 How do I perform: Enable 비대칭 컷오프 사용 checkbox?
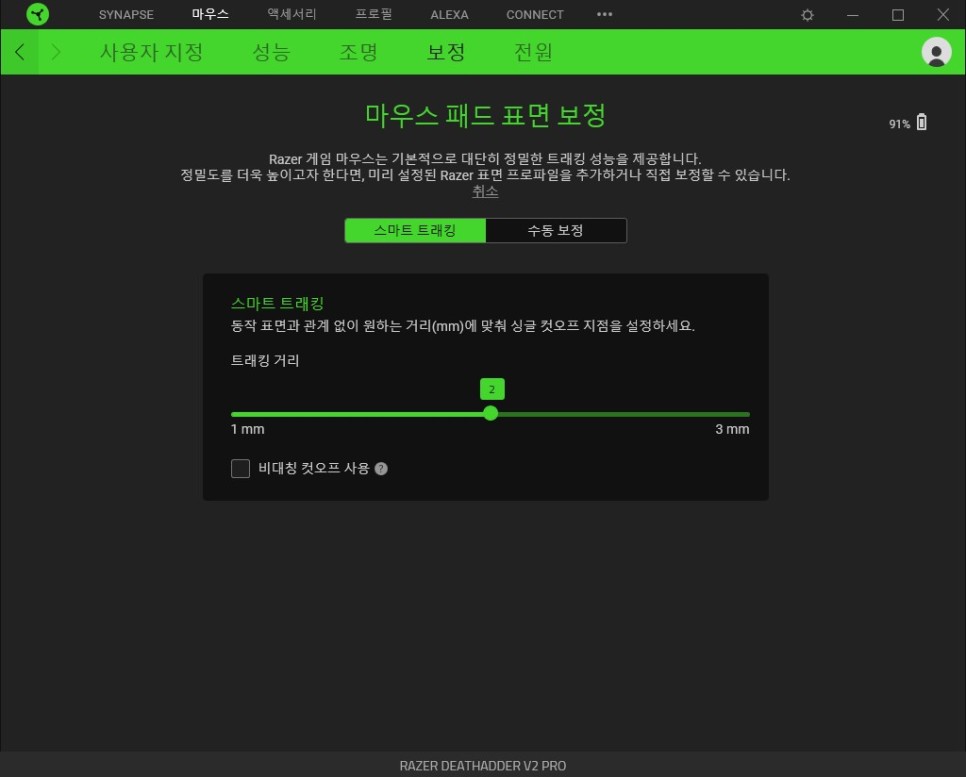coord(240,468)
